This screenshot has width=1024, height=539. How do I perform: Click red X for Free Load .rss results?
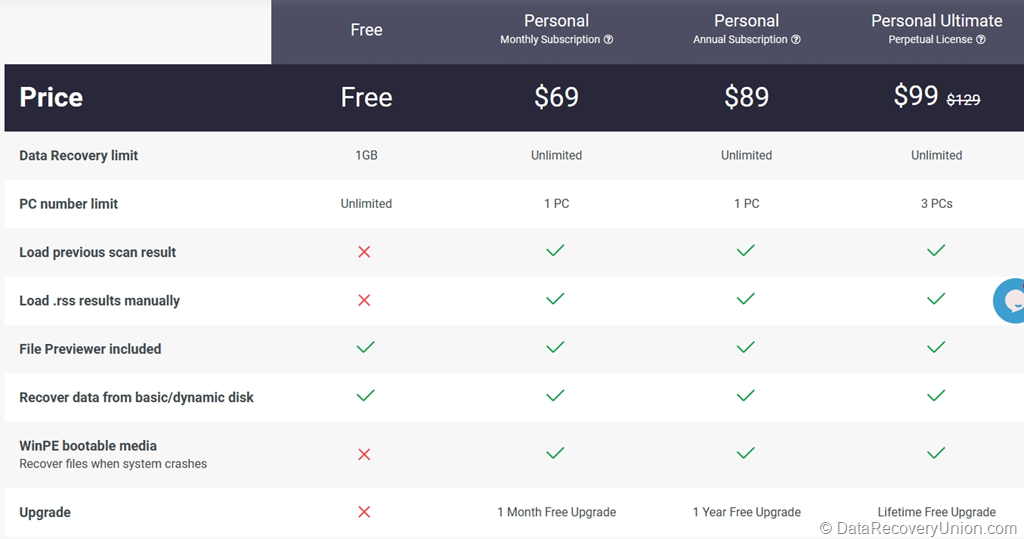pyautogui.click(x=364, y=300)
